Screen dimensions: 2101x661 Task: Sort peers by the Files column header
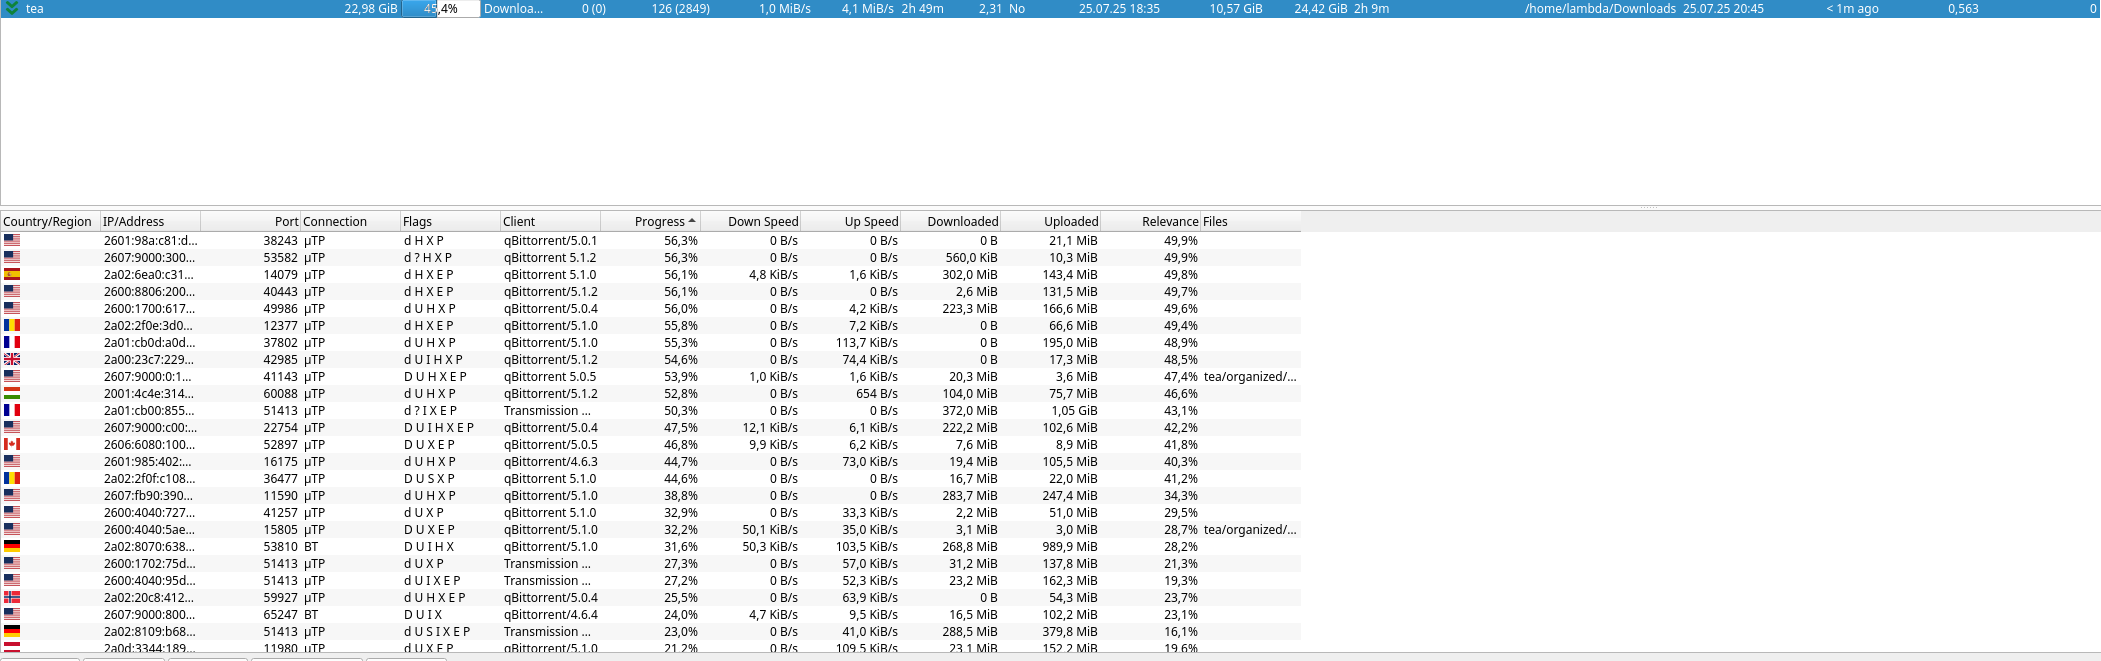click(x=1250, y=221)
